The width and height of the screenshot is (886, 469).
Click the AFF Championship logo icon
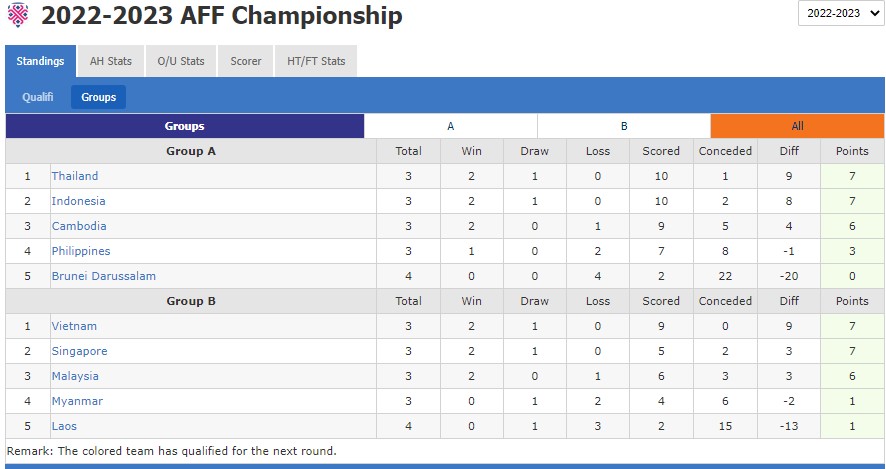pos(18,15)
